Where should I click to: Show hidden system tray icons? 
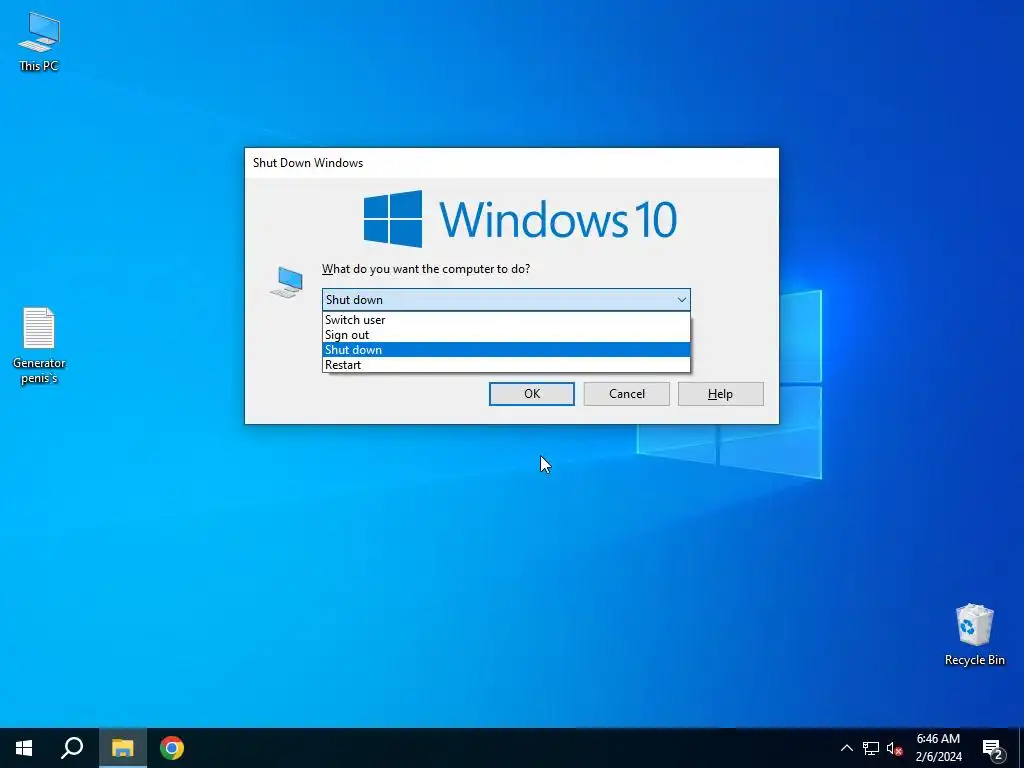[846, 748]
